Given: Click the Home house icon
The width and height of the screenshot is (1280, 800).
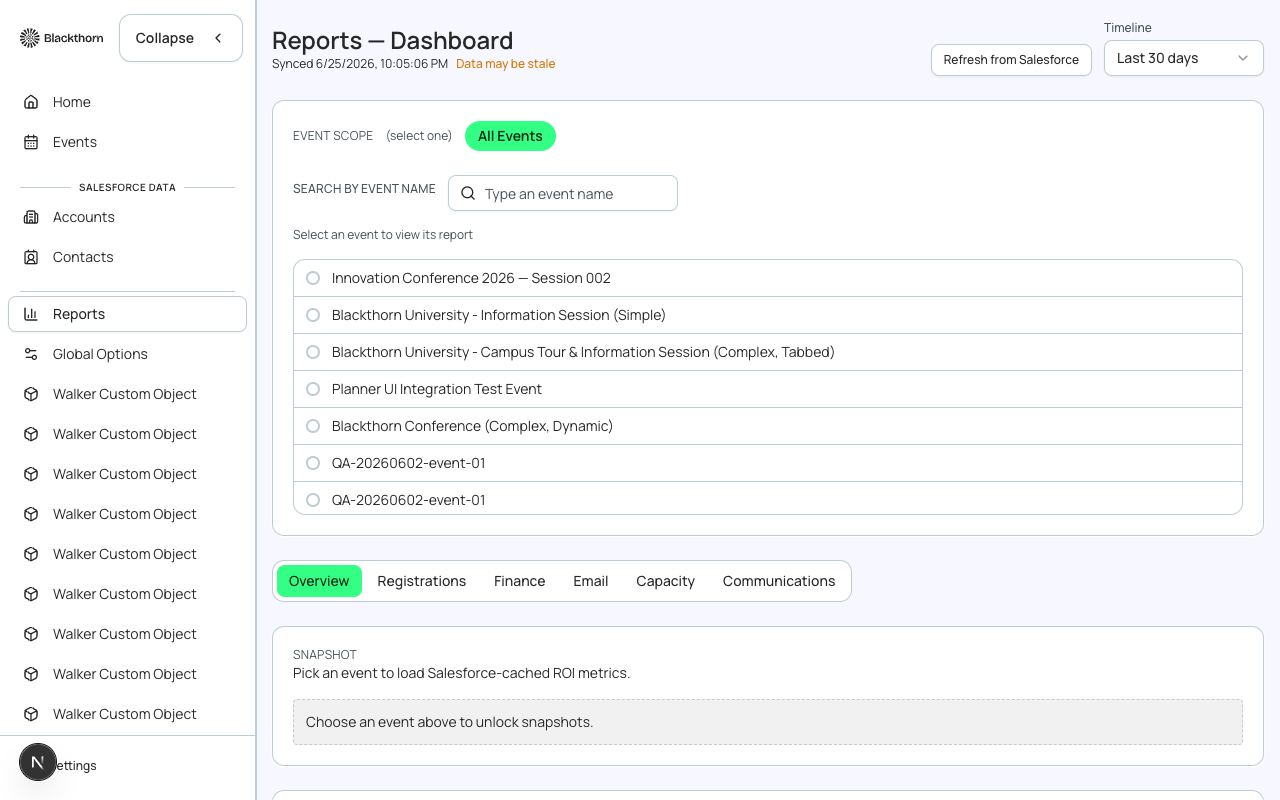Looking at the screenshot, I should pyautogui.click(x=31, y=102).
